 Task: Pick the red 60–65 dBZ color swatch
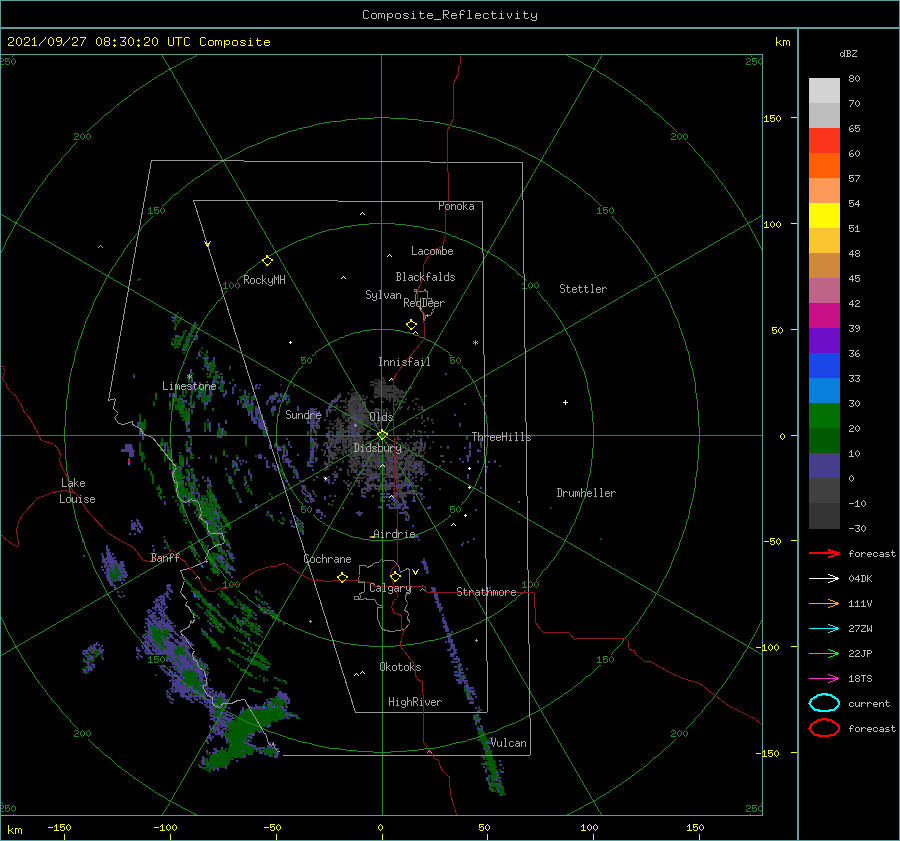point(824,141)
